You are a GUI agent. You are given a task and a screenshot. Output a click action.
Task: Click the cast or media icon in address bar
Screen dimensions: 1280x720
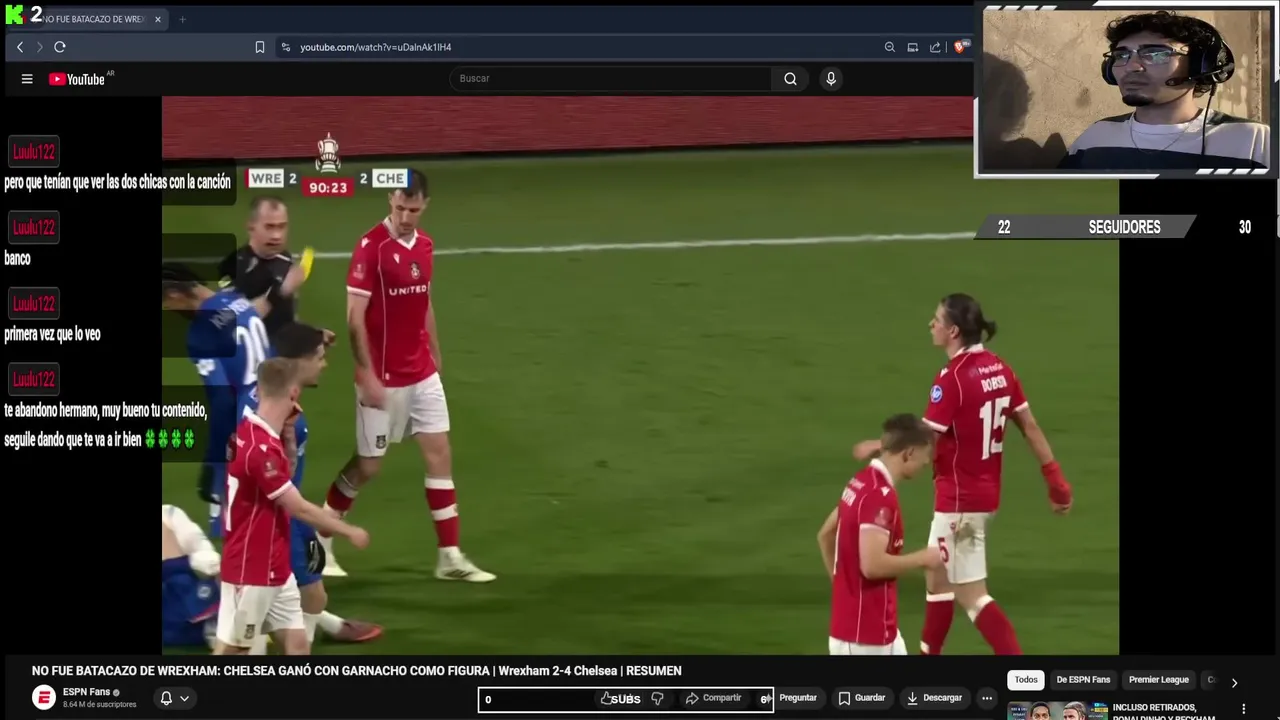click(x=913, y=47)
